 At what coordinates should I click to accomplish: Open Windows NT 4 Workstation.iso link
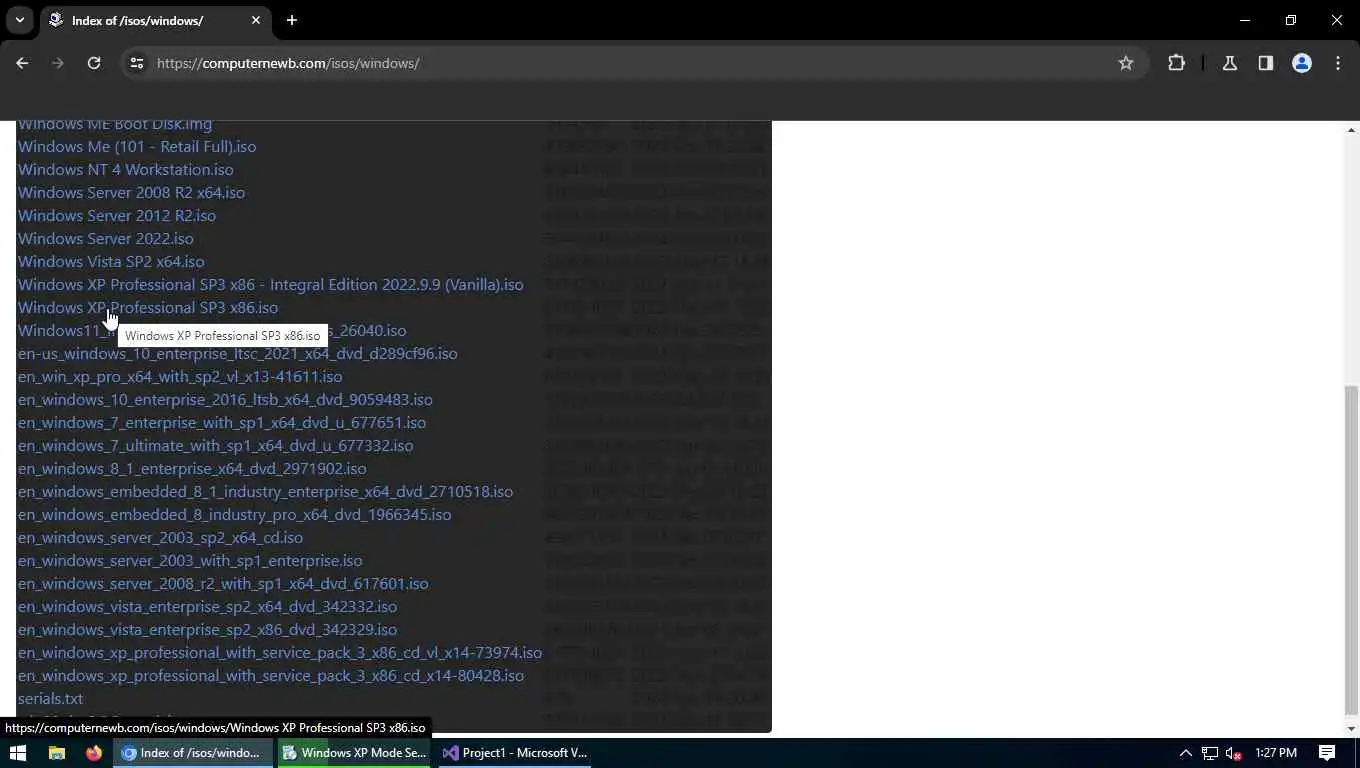(126, 169)
